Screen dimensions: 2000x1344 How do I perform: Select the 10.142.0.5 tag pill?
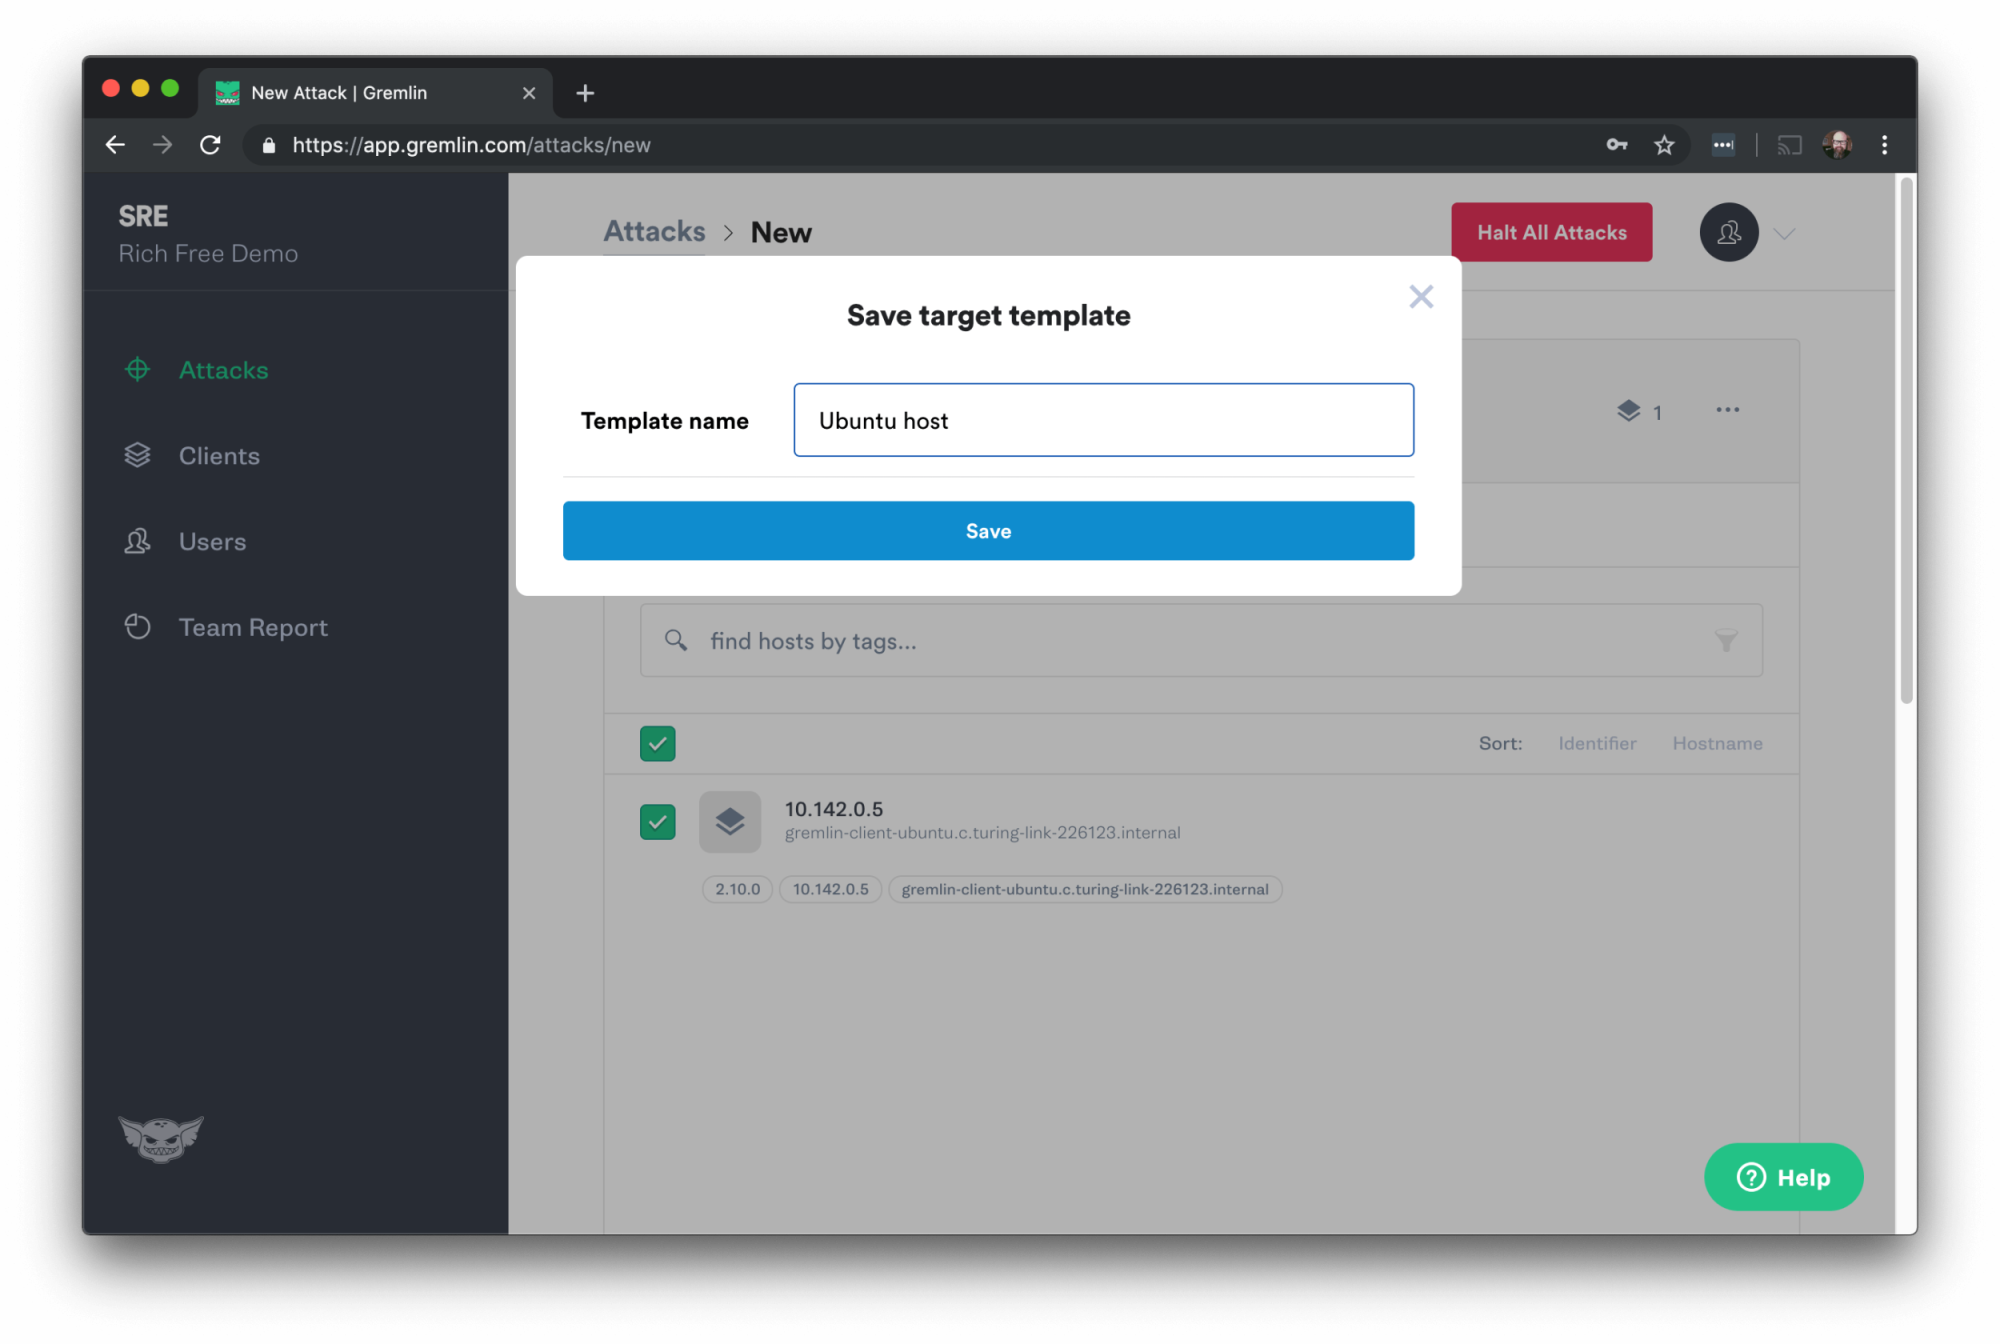[x=830, y=889]
